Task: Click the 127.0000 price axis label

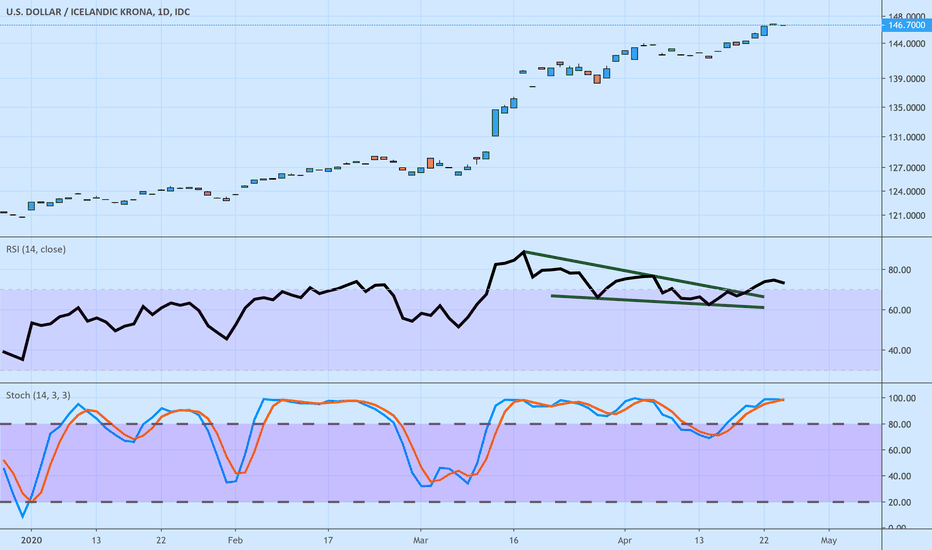Action: [906, 168]
